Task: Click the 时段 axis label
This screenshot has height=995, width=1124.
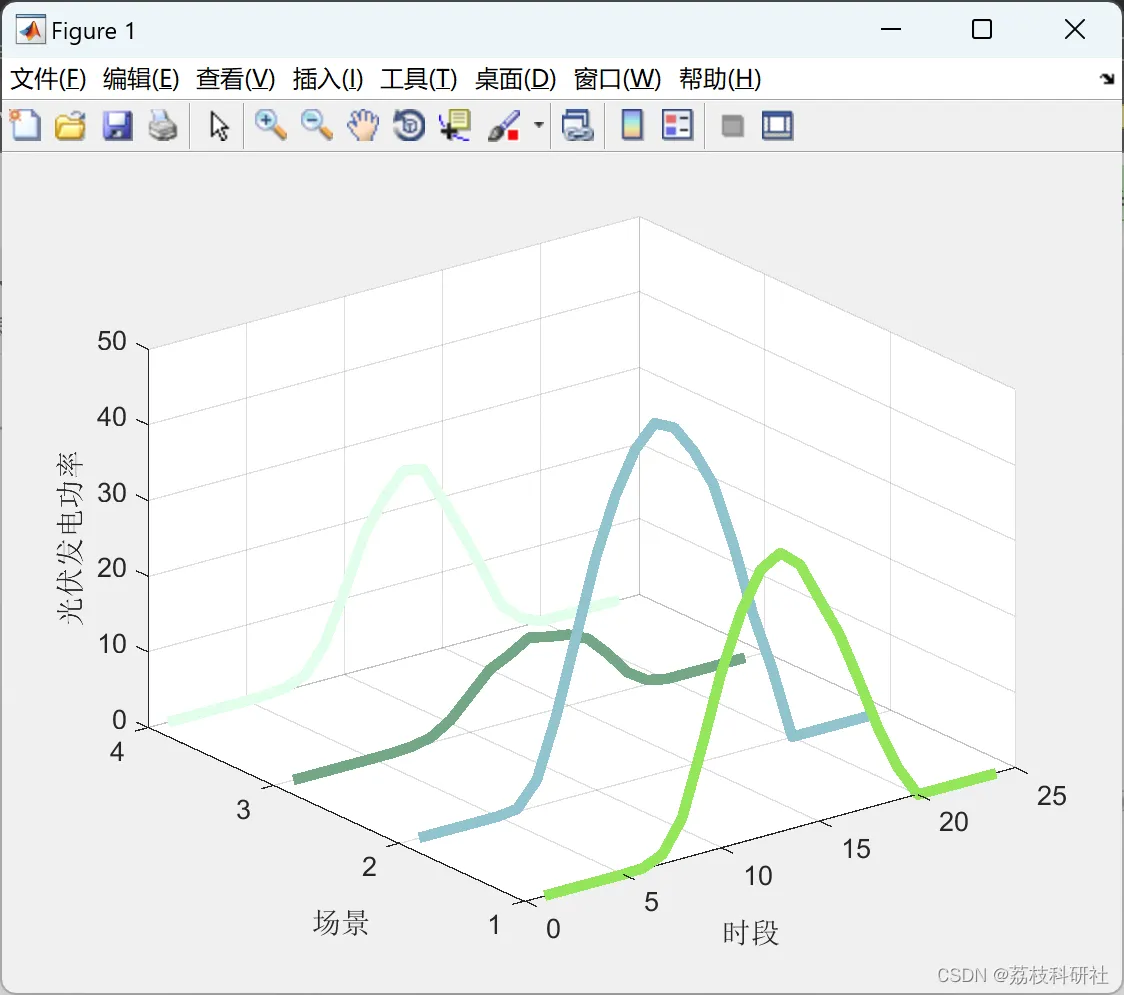Action: tap(751, 933)
